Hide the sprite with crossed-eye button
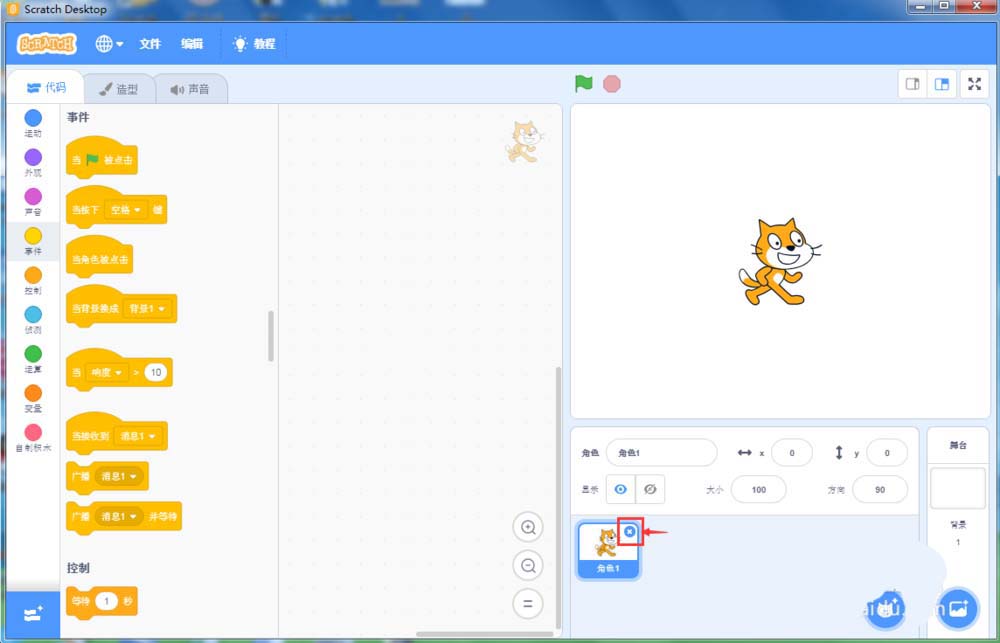The image size is (1000, 643). (x=650, y=490)
